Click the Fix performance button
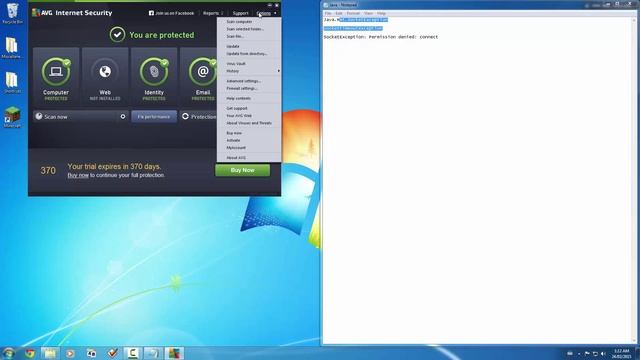Screen dimensions: 640x360 (x=154, y=117)
